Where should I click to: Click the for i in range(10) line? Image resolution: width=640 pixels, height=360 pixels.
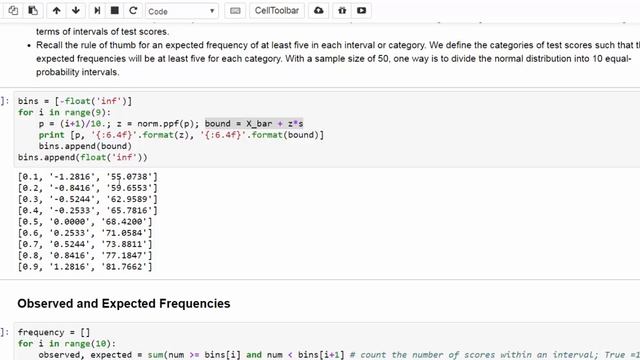tap(67, 344)
